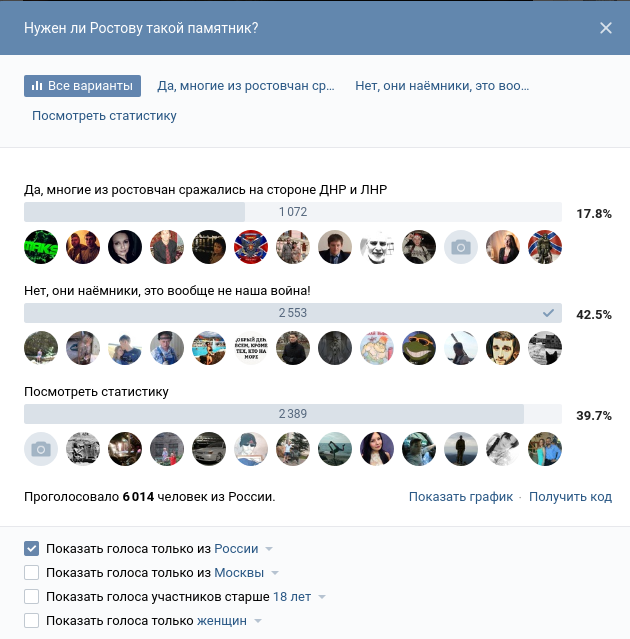Expand the 'России' country dropdown
Screen dimensions: 630x639
(244, 548)
